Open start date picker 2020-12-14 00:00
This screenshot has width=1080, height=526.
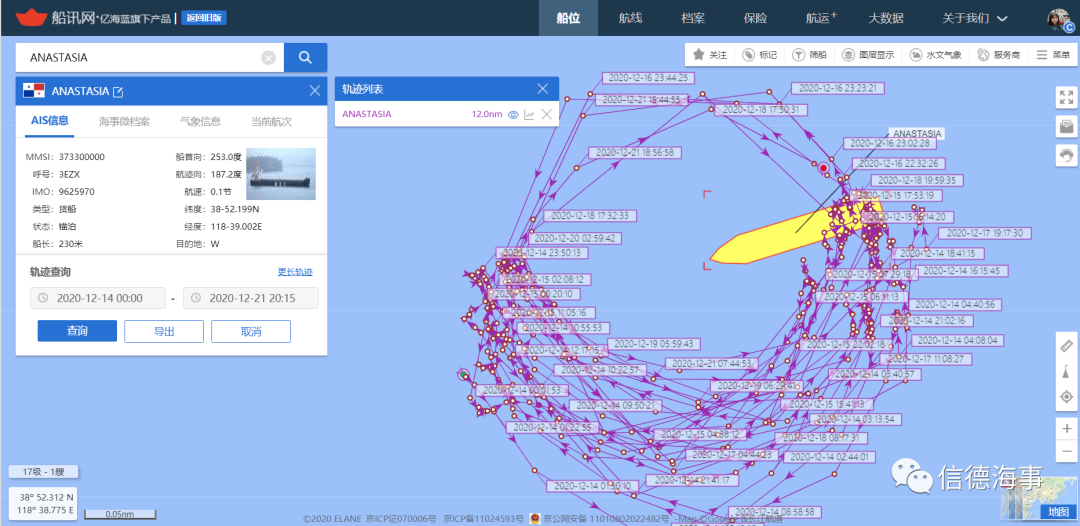[98, 298]
